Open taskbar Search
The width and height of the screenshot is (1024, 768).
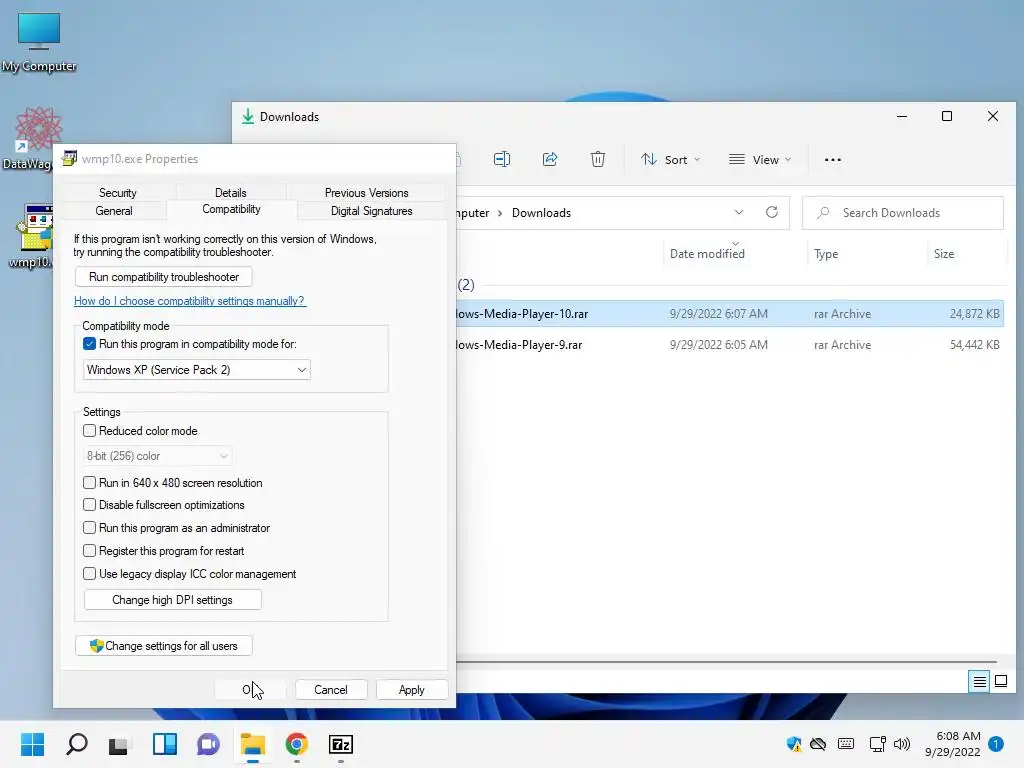coord(76,744)
